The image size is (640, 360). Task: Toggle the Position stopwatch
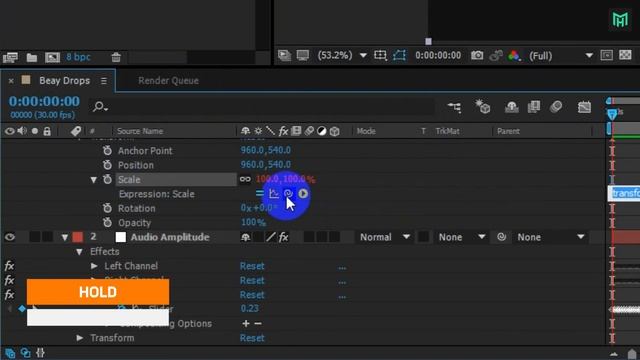[x=107, y=165]
